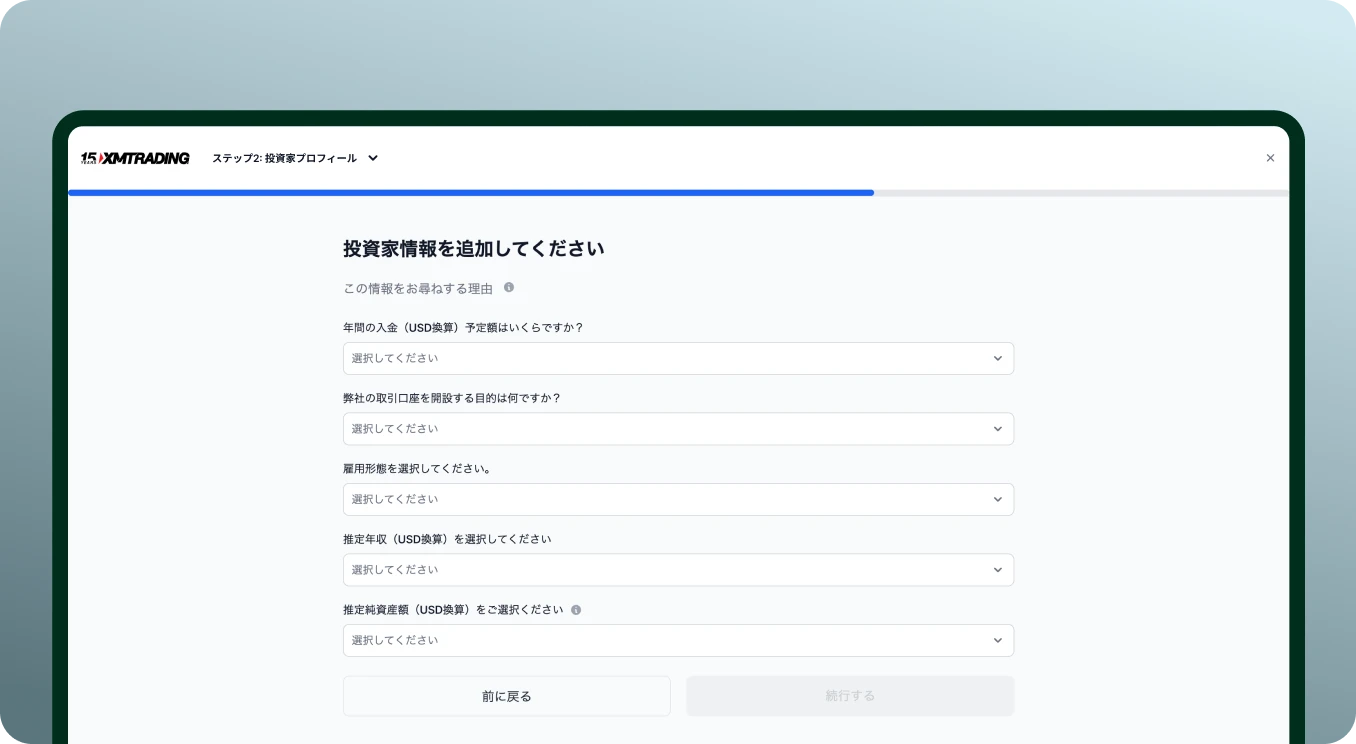Click the blue progress bar at the top
The height and width of the screenshot is (744, 1356).
(x=470, y=192)
